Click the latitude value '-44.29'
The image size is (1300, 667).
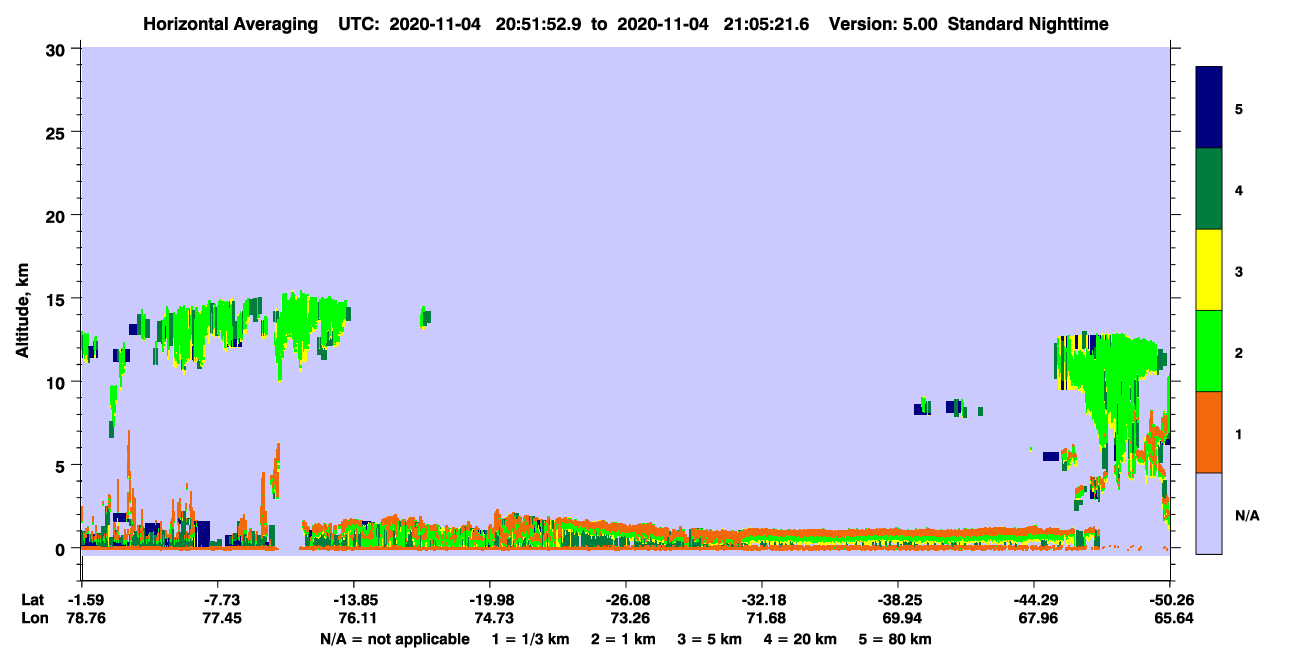tap(1034, 600)
